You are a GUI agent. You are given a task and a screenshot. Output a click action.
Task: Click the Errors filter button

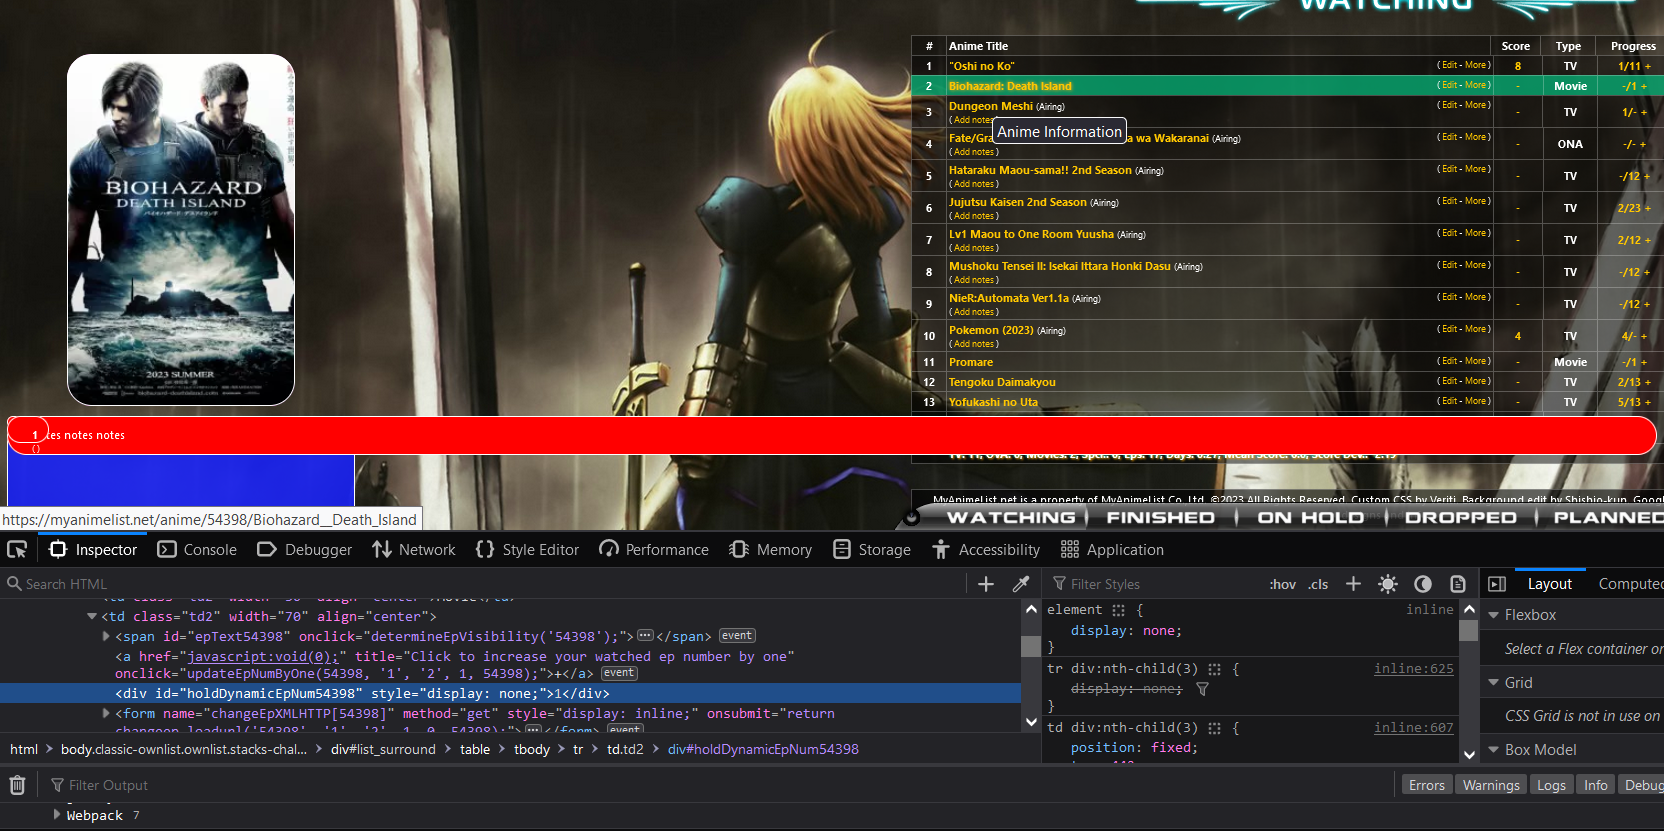pos(1426,785)
